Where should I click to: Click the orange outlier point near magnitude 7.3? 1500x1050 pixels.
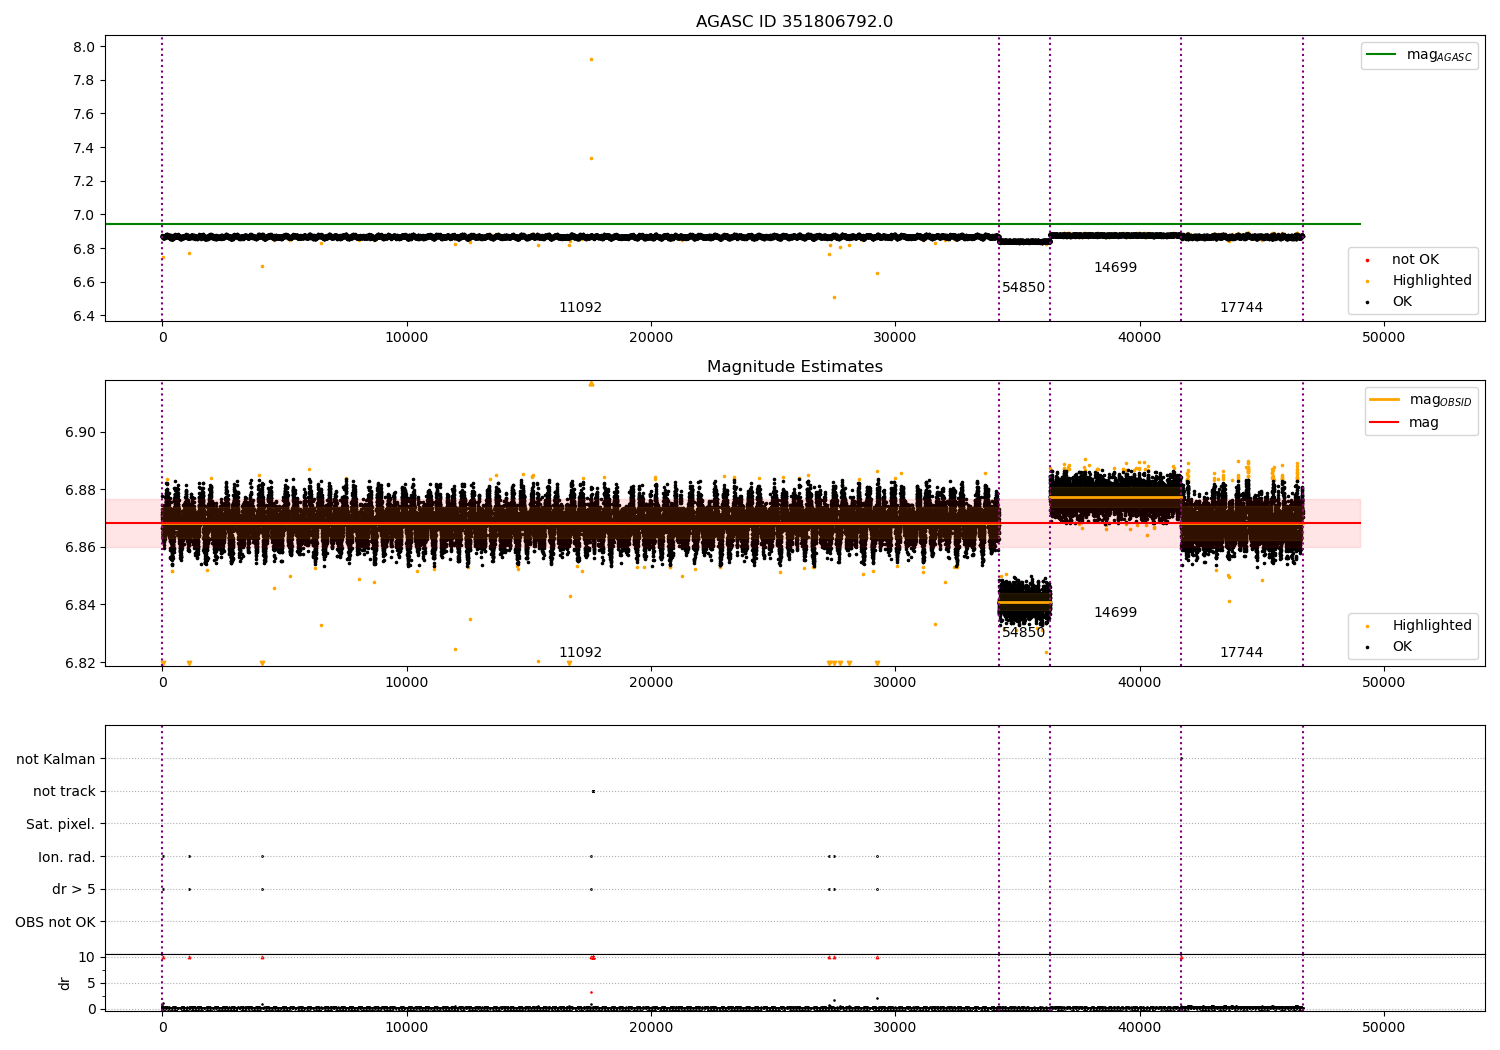(591, 158)
